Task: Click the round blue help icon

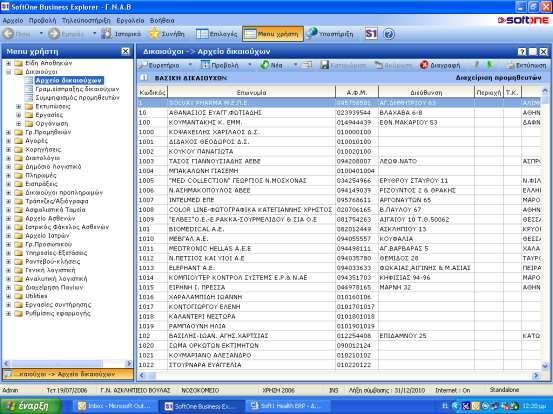Action: [x=389, y=34]
